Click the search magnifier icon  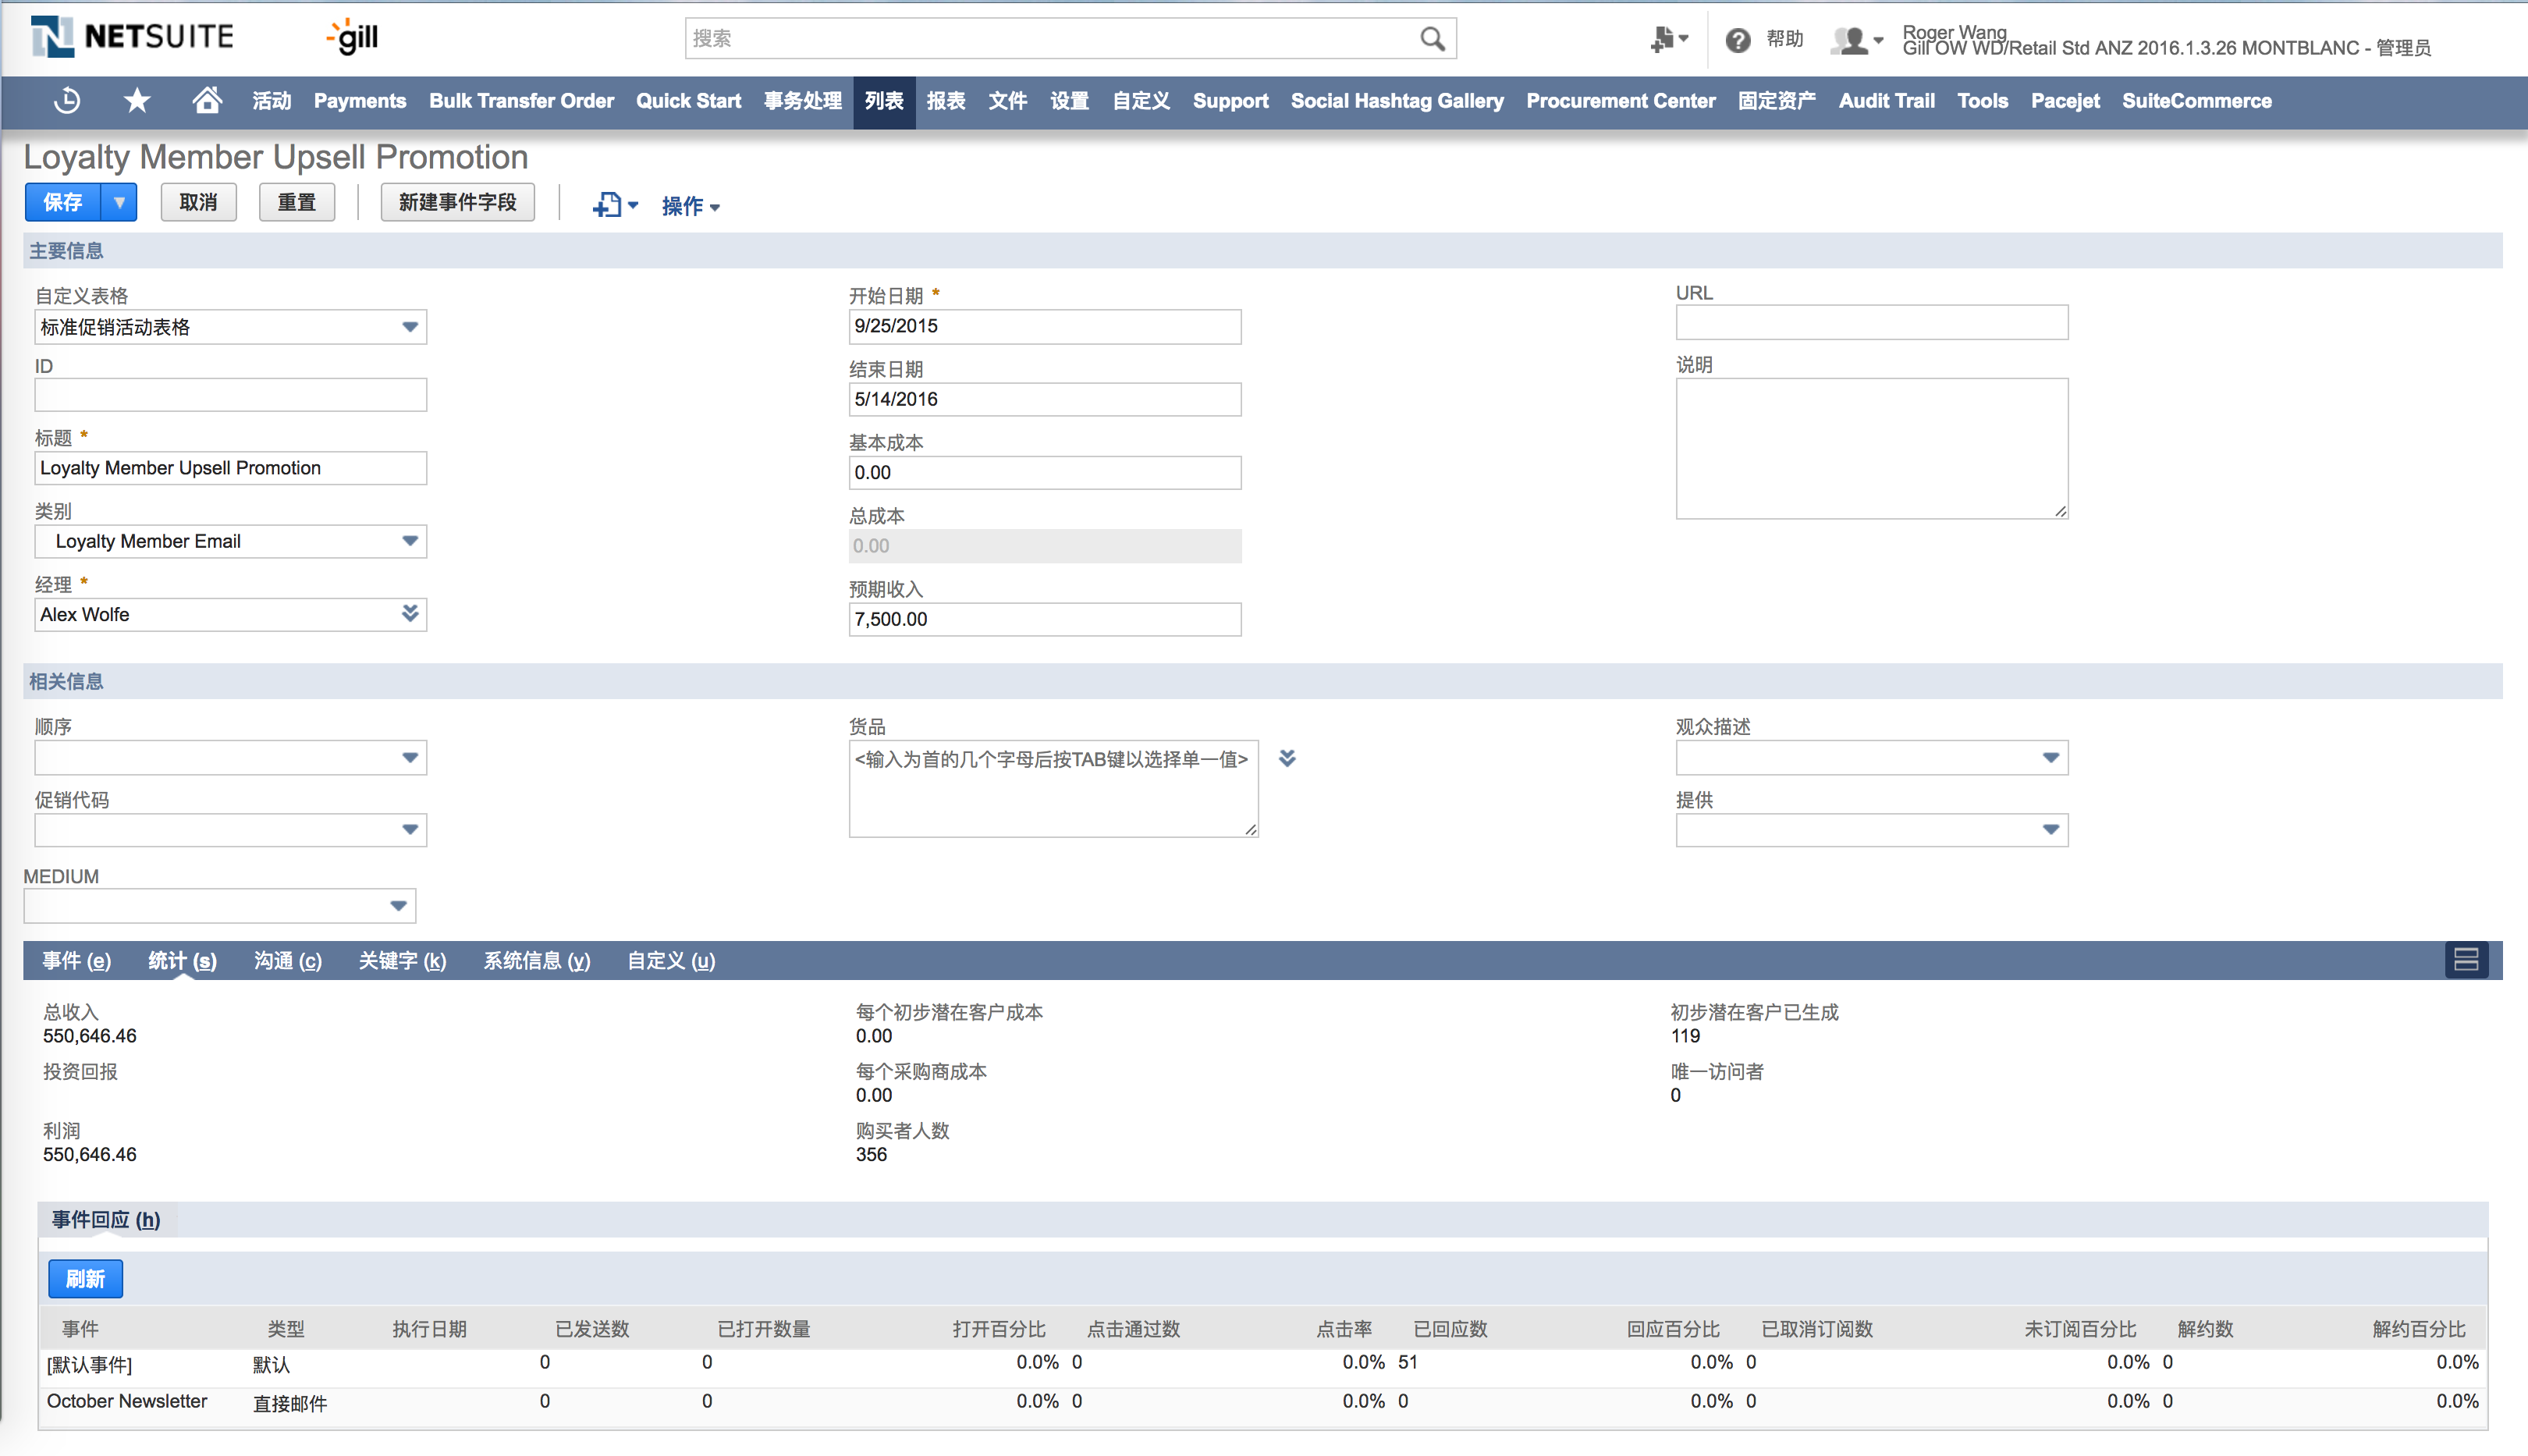[x=1432, y=39]
